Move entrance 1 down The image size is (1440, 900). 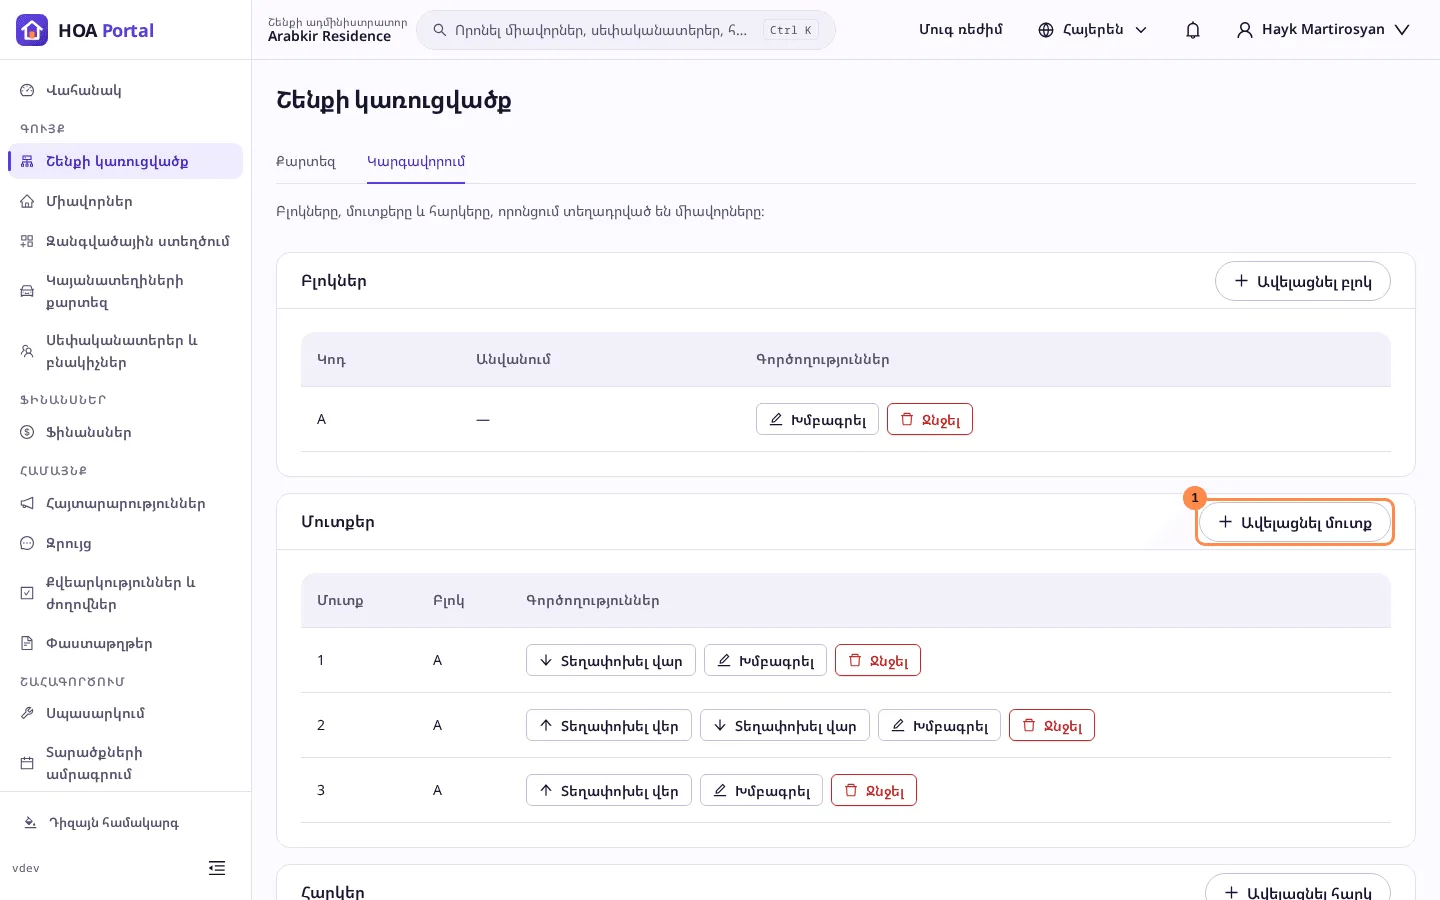[x=611, y=660]
